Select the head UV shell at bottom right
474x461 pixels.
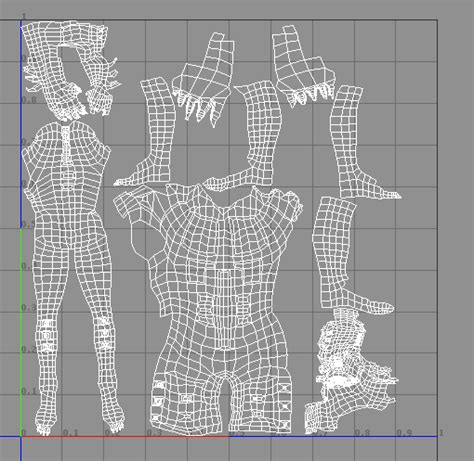point(352,372)
